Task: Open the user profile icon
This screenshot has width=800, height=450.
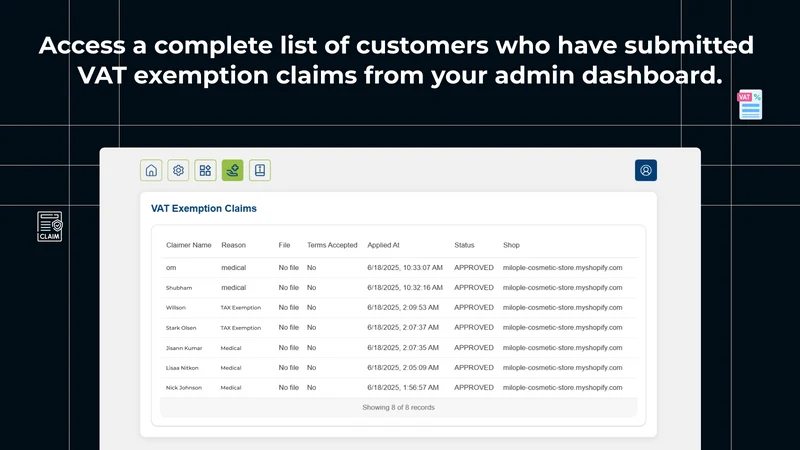Action: point(646,170)
